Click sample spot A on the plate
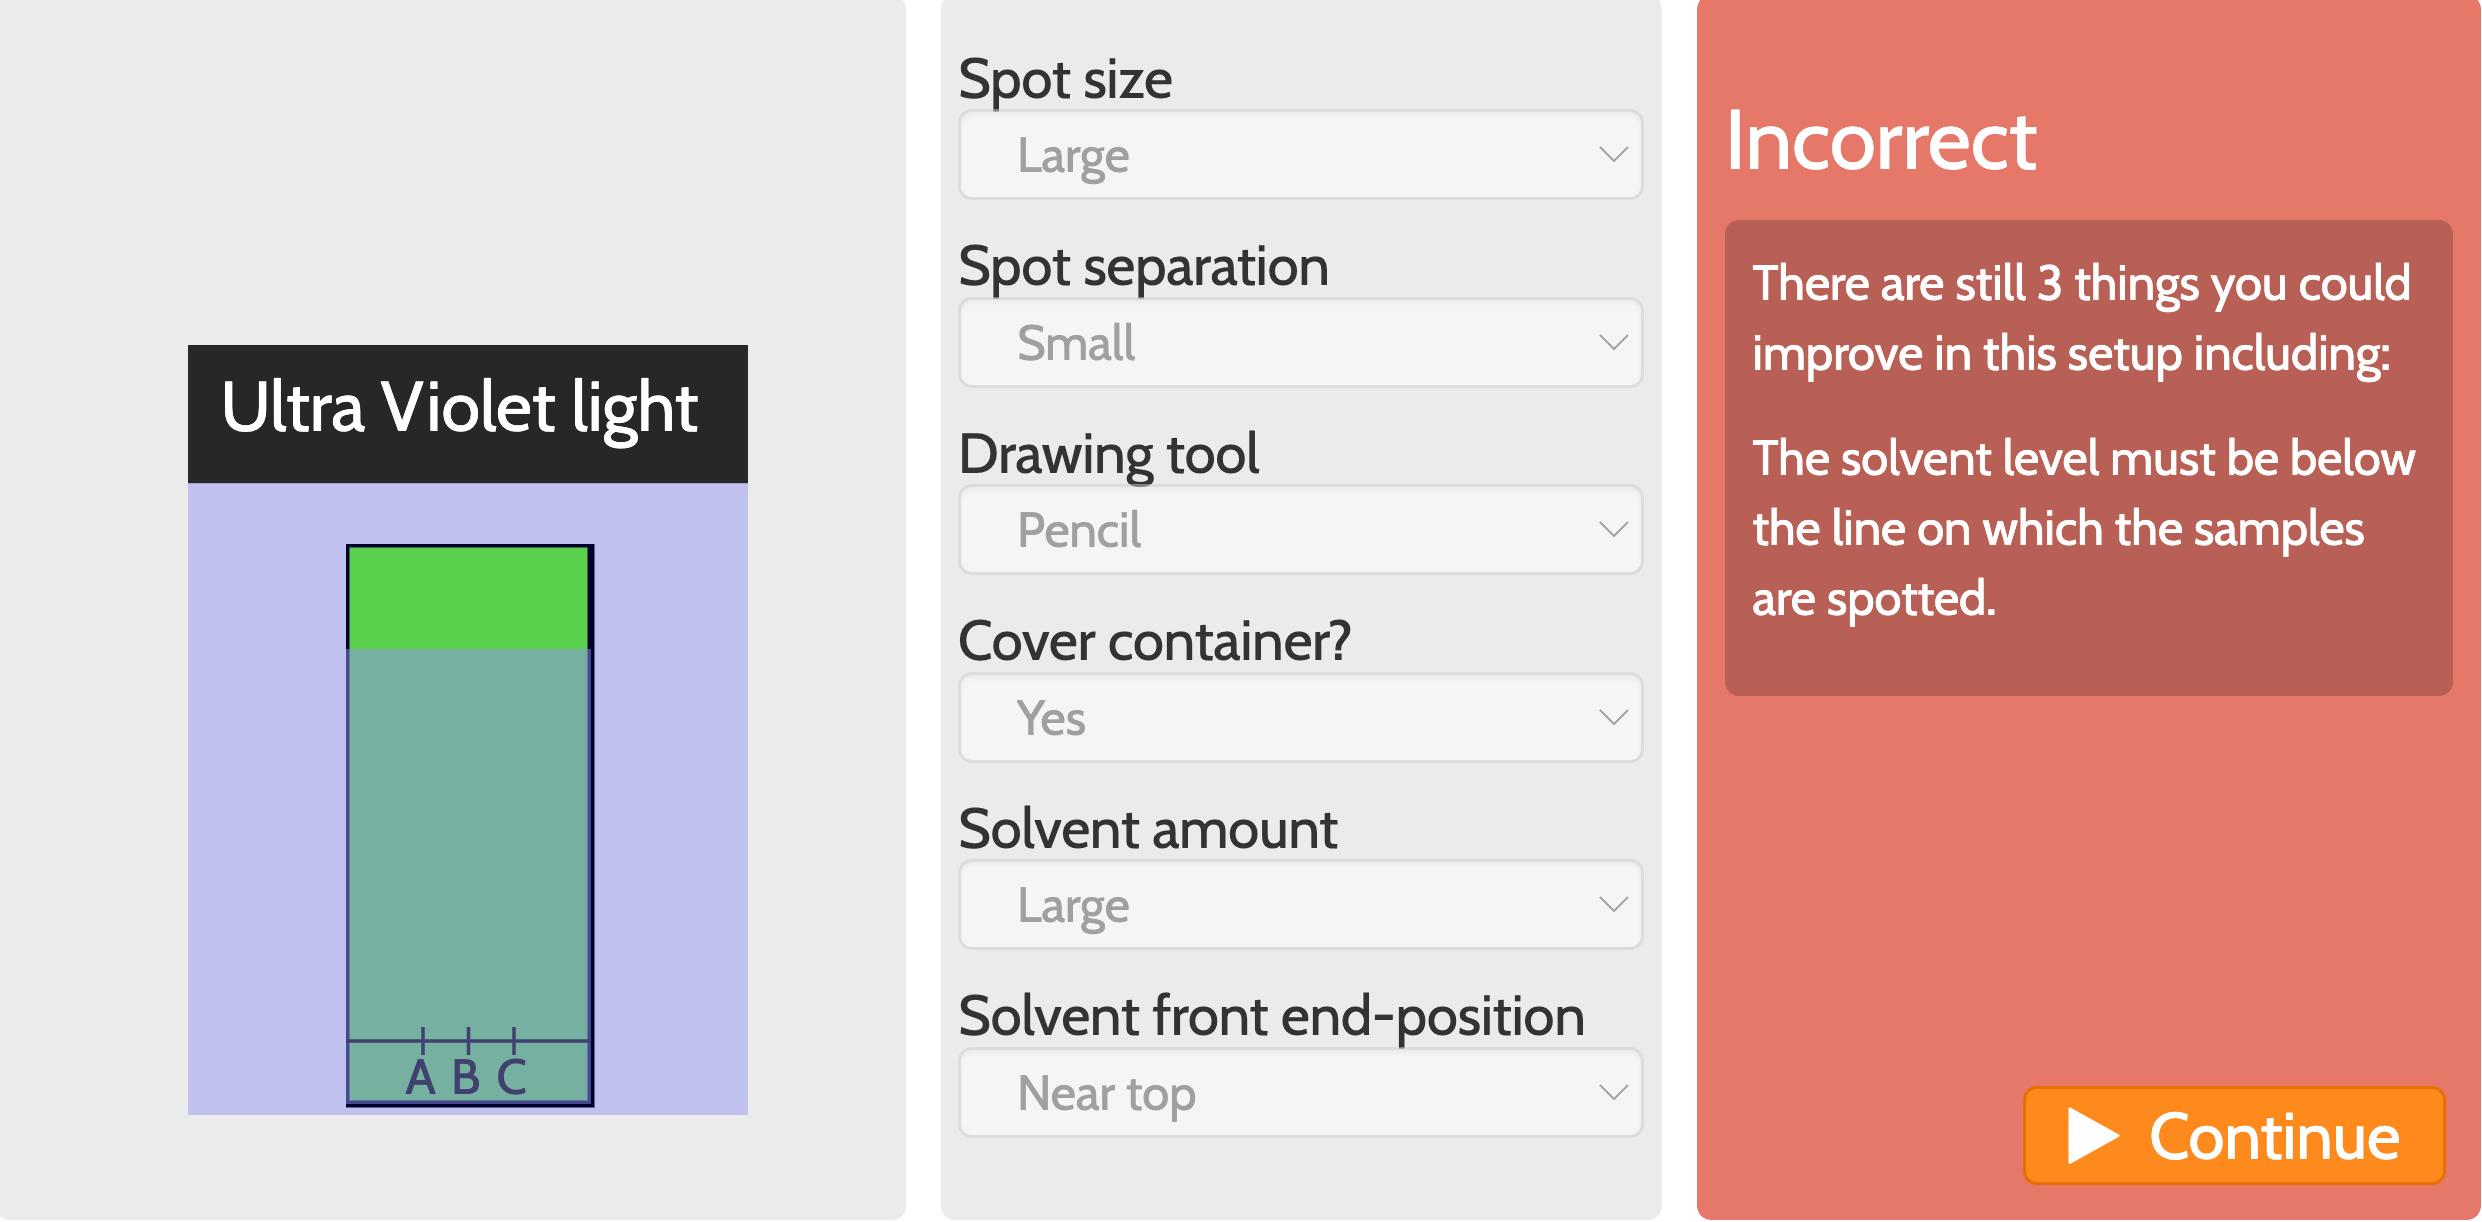 tap(422, 1041)
